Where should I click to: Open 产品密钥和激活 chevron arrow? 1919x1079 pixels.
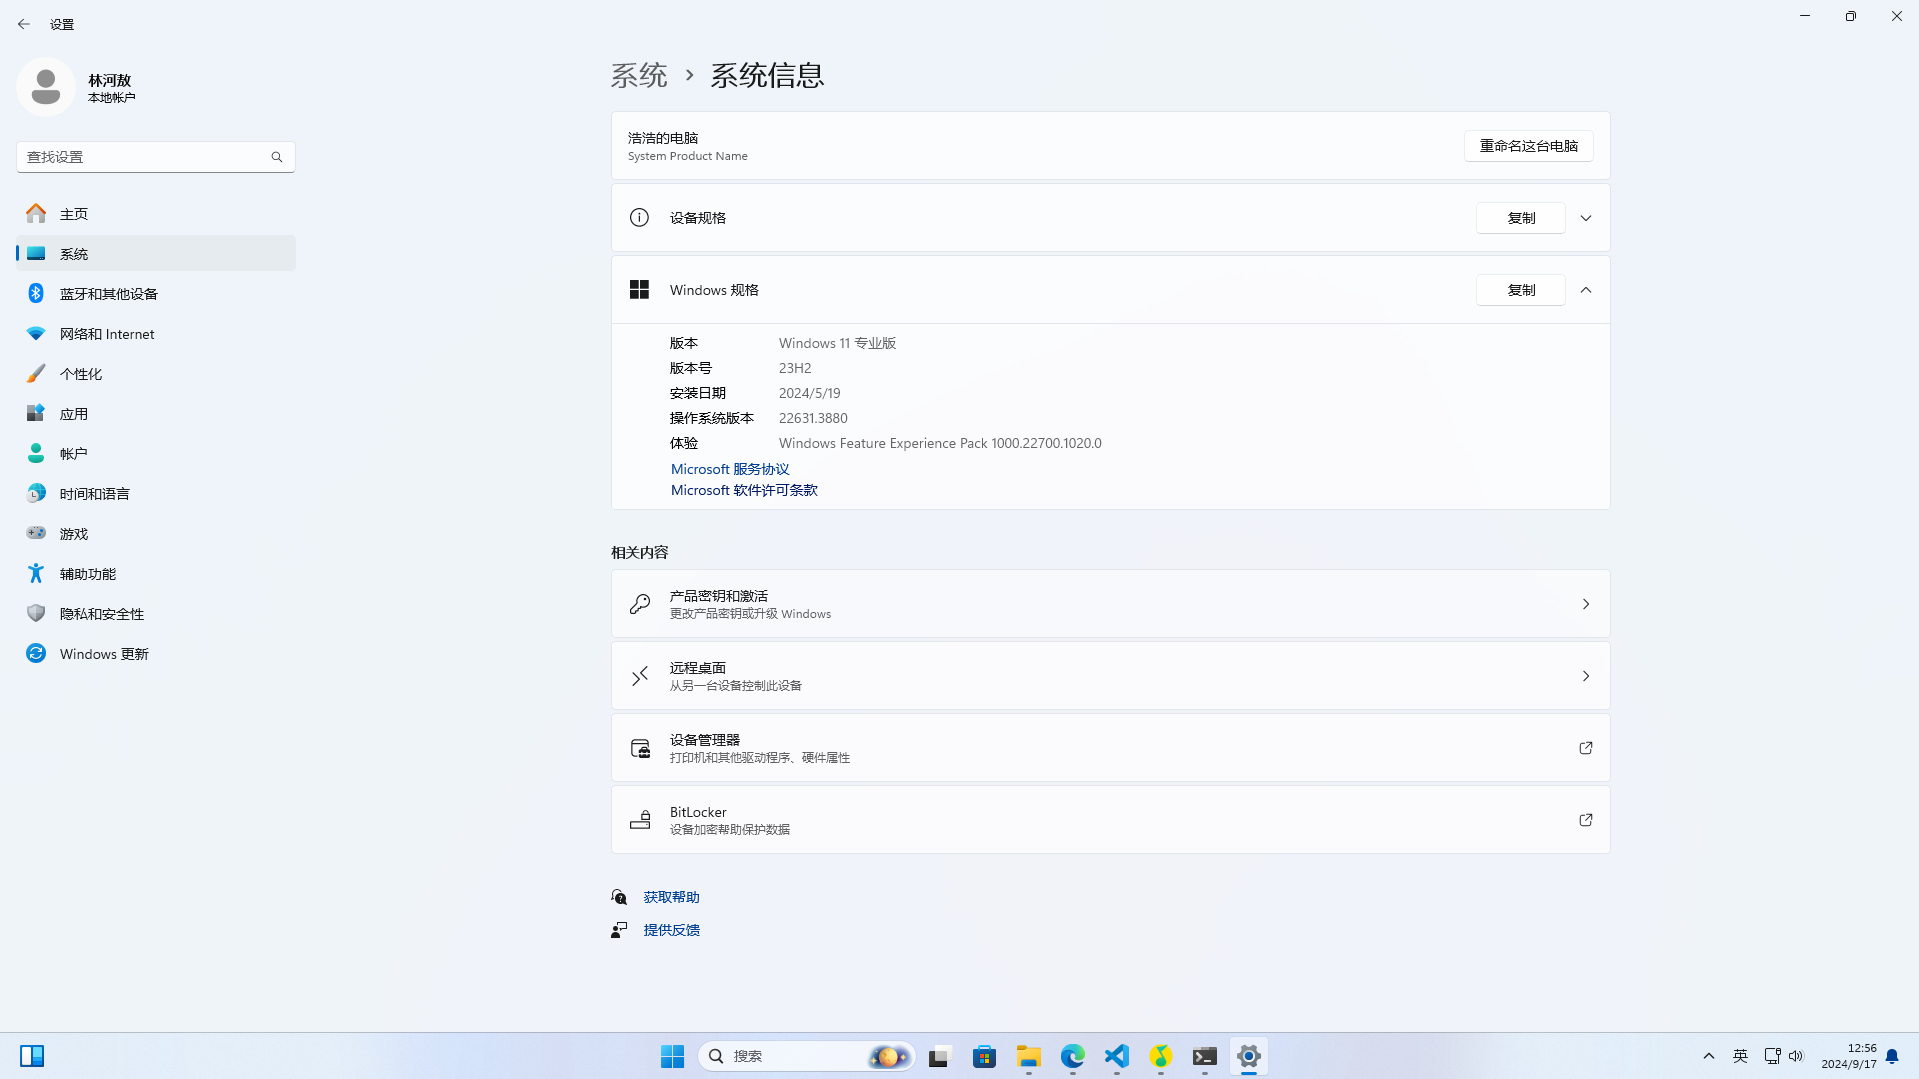[x=1586, y=604]
